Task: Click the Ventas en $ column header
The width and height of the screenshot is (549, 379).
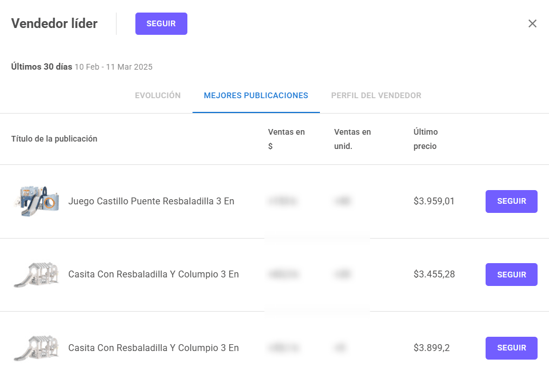Action: click(286, 139)
